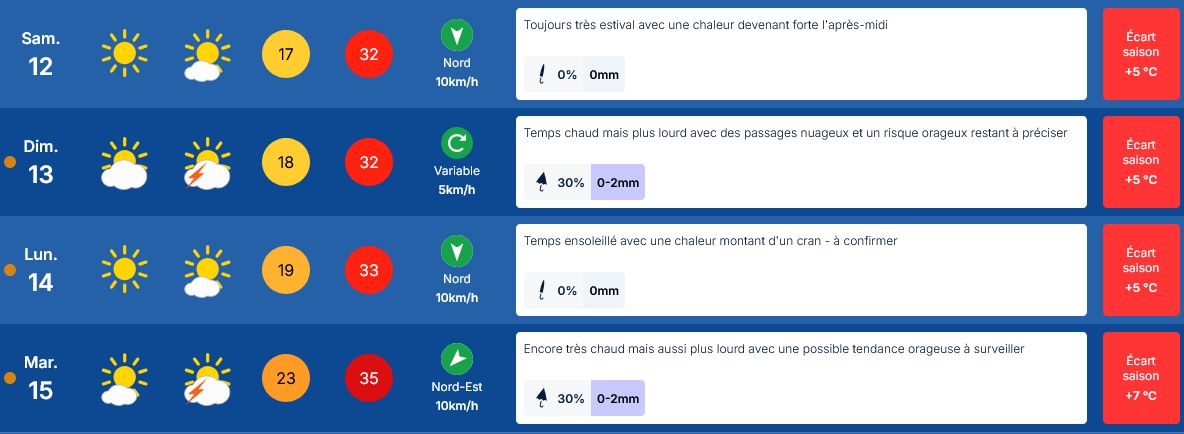
Task: Click orange 23 minimum temperature circle
Action: [285, 379]
